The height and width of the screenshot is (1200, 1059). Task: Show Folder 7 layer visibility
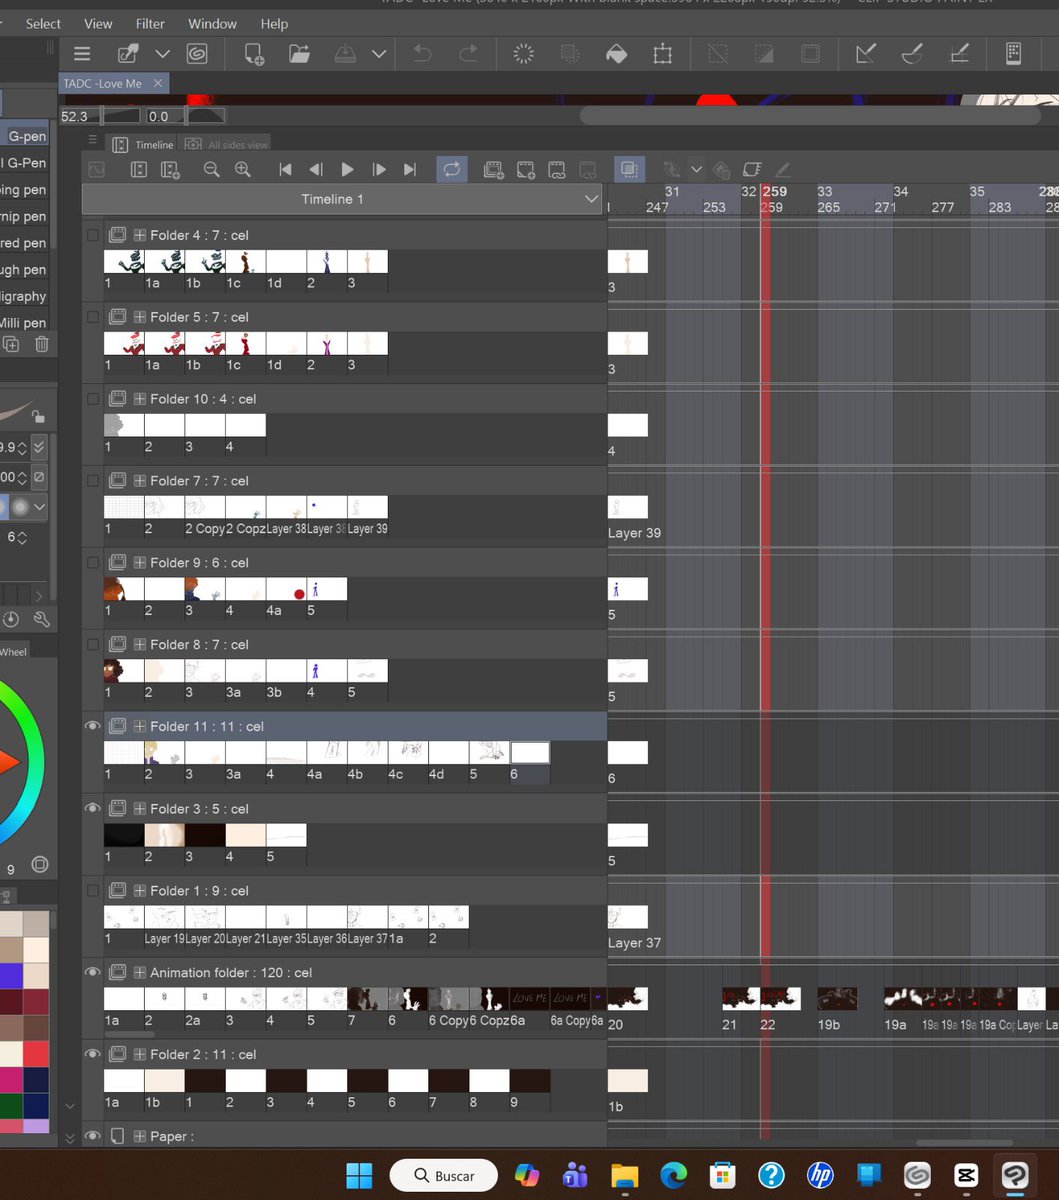click(x=93, y=481)
